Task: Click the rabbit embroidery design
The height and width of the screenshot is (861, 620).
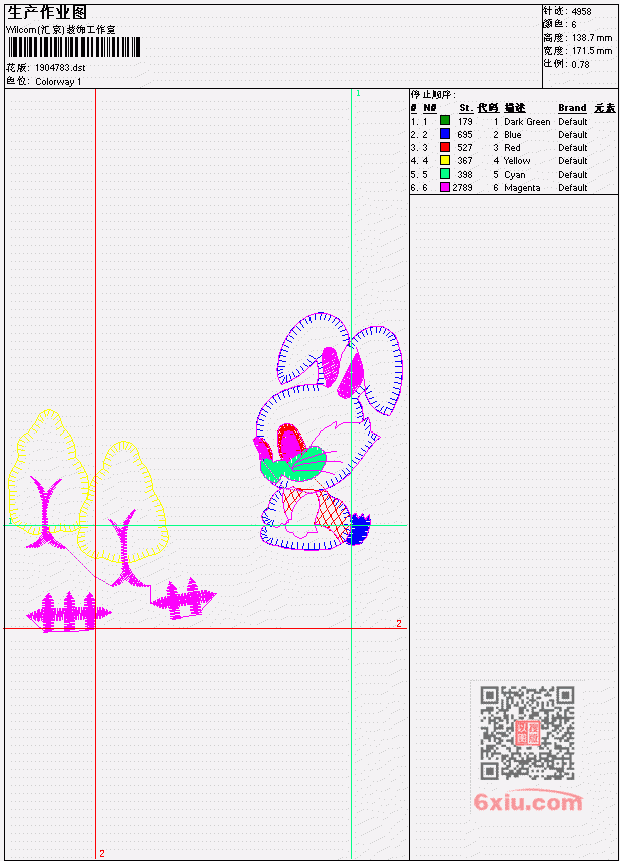Action: (x=328, y=431)
